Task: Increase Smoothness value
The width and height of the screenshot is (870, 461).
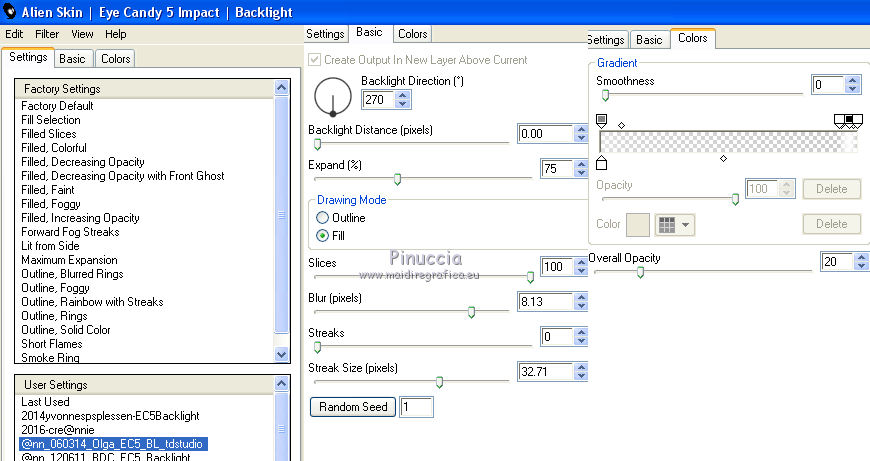Action: (853, 80)
